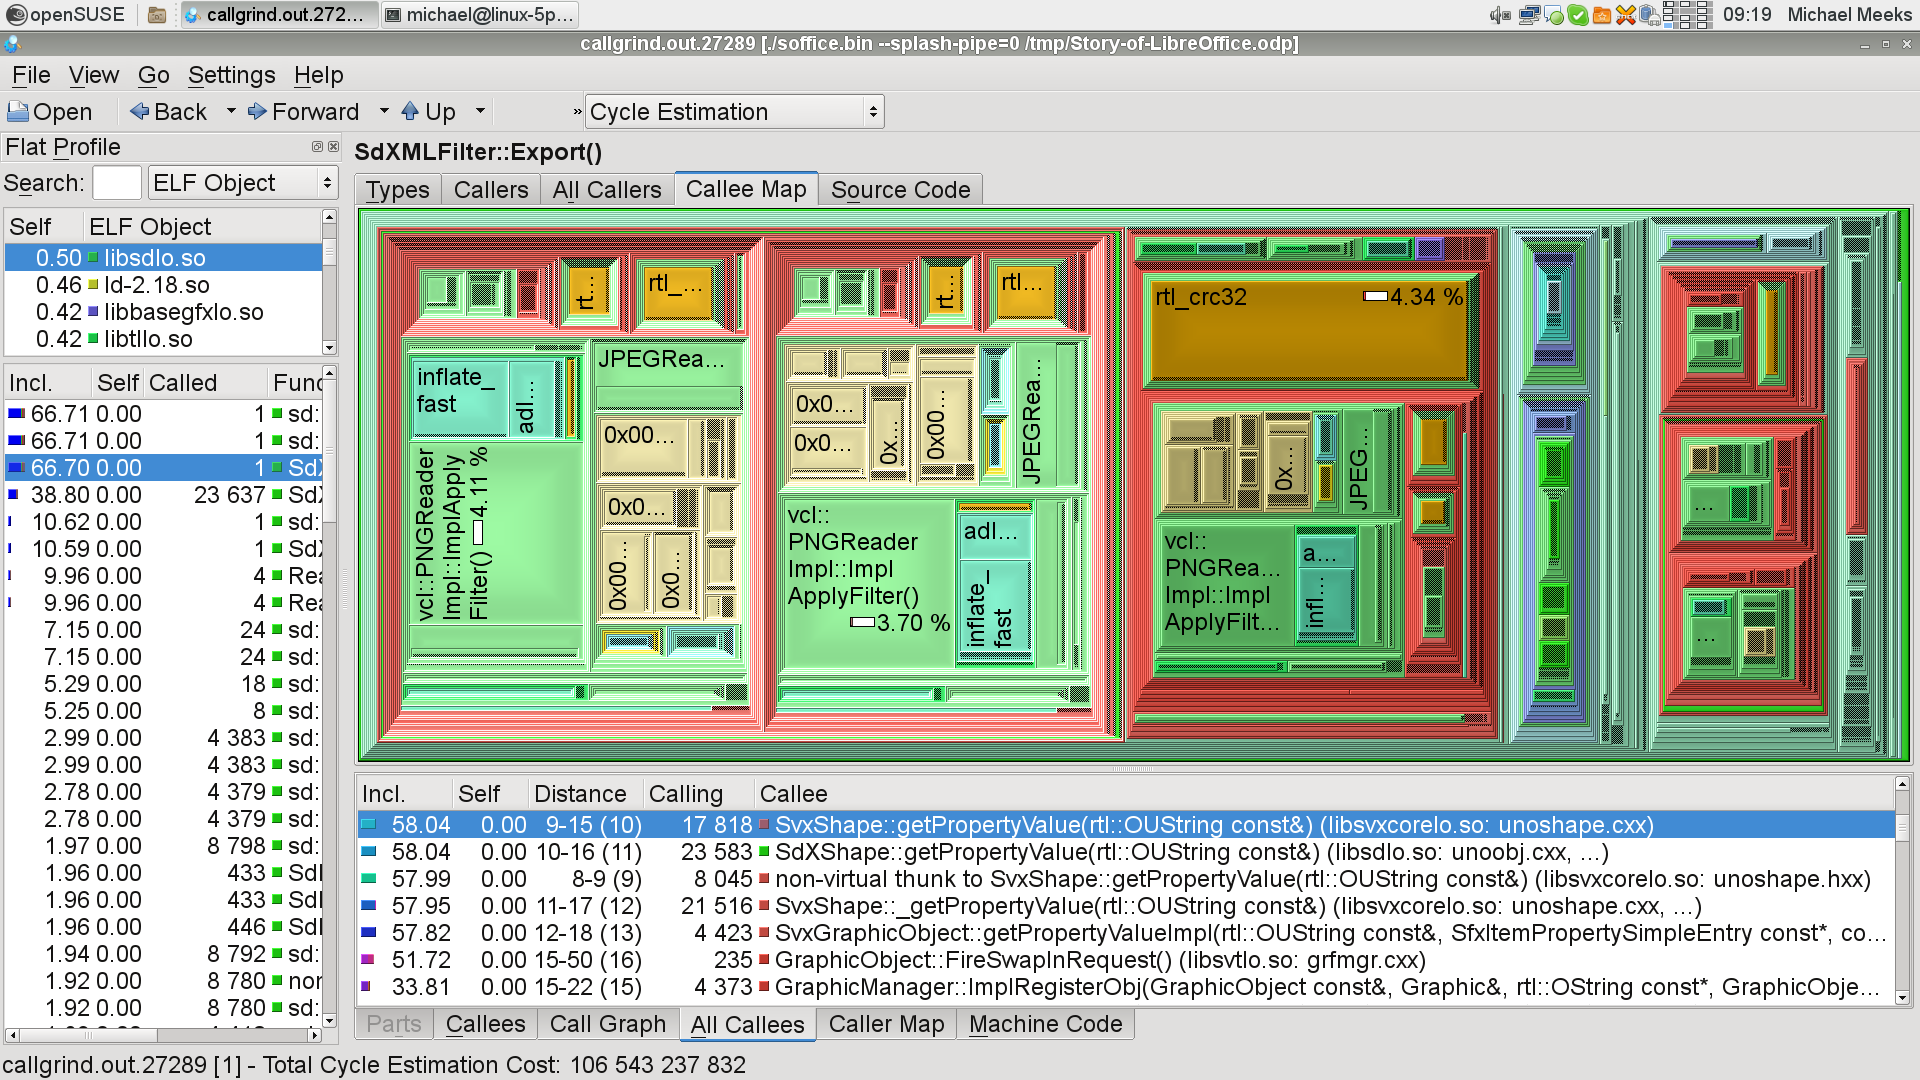Click in the Search input field
This screenshot has width=1920, height=1080.
click(x=117, y=183)
